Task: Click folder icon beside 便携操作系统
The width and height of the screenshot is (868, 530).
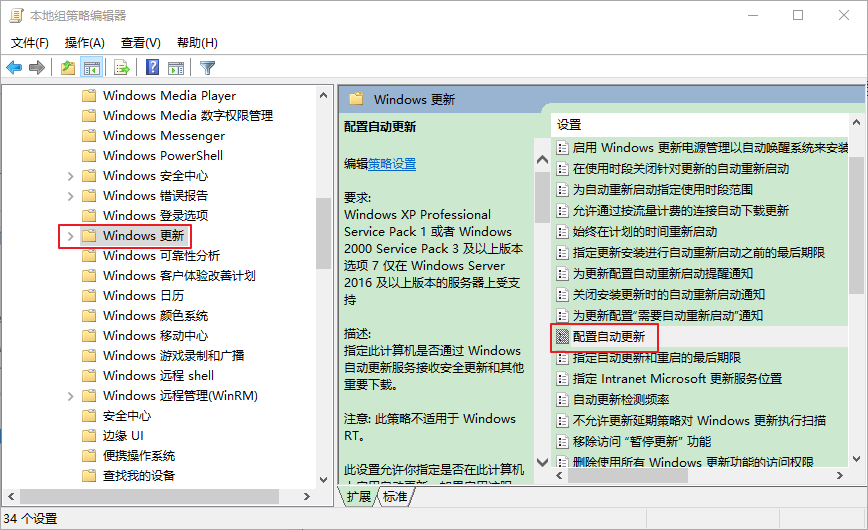Action: 89,456
